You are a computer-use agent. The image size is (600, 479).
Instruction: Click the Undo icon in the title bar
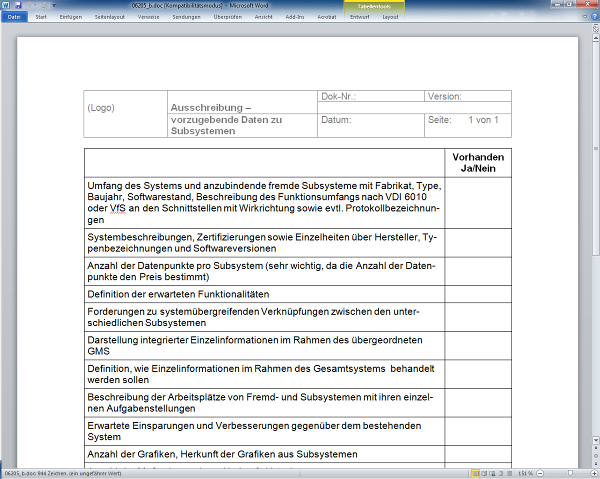[x=27, y=5]
